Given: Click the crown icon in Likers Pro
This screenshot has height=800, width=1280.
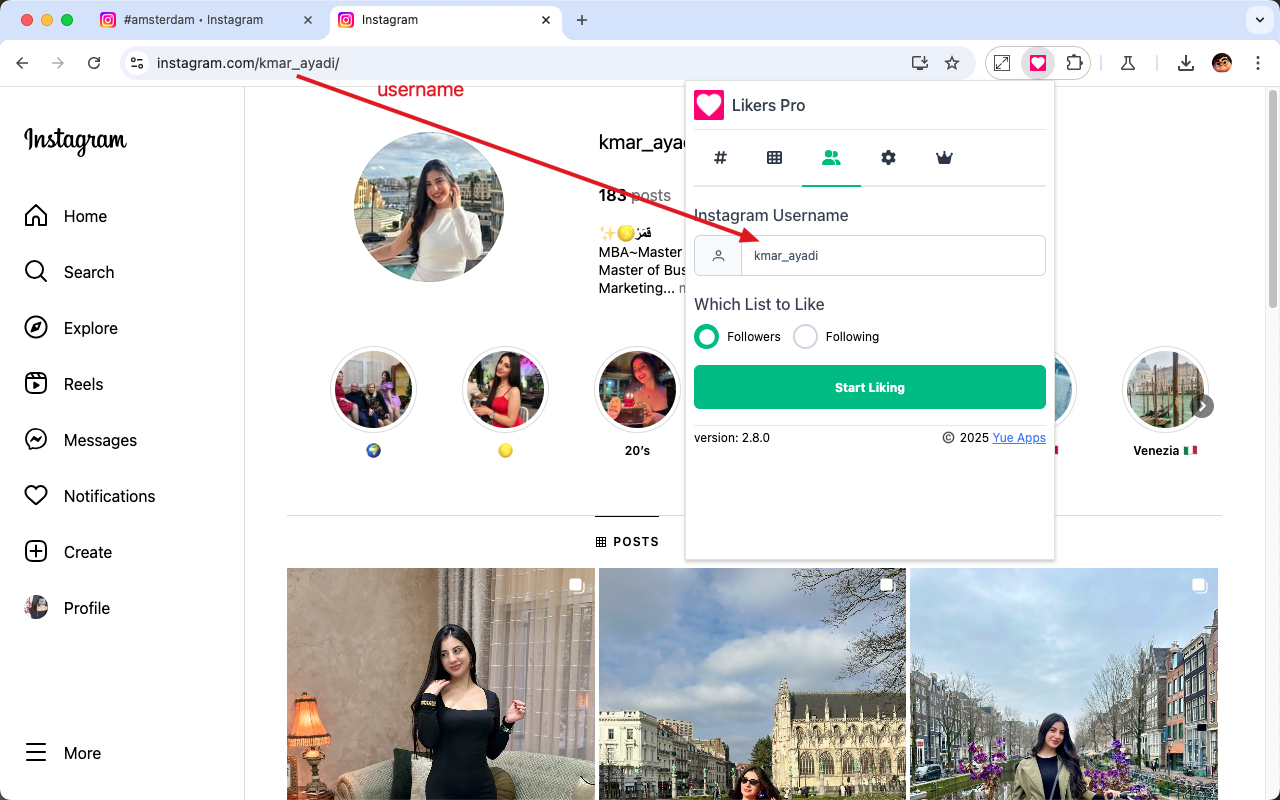Looking at the screenshot, I should (x=944, y=157).
